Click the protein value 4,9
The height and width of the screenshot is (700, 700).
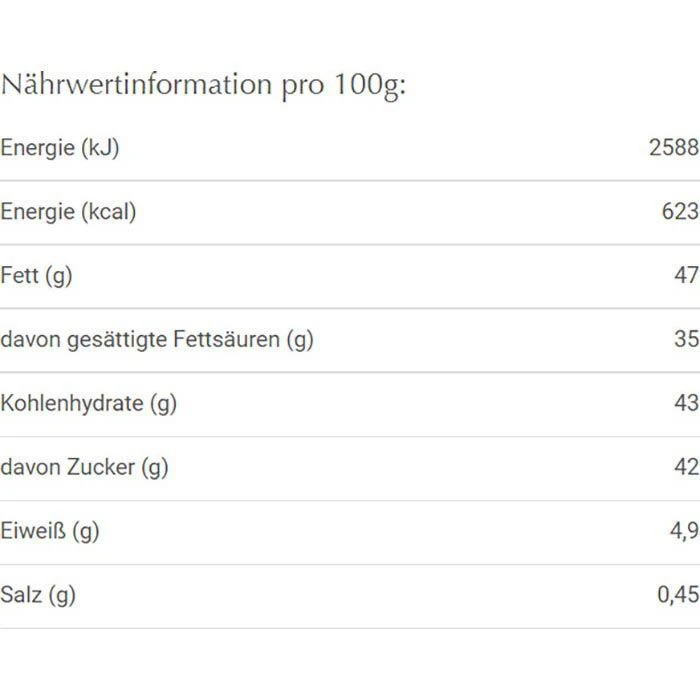(684, 531)
